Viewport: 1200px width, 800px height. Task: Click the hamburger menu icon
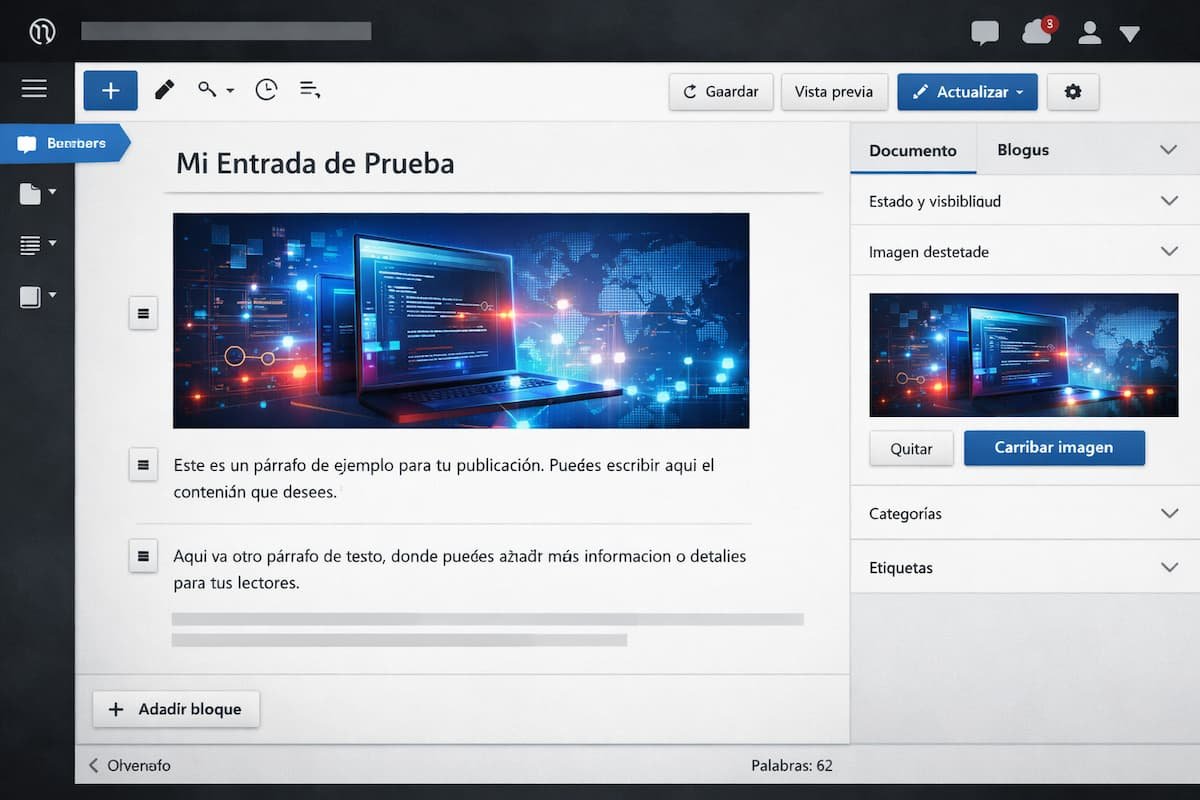click(x=35, y=89)
